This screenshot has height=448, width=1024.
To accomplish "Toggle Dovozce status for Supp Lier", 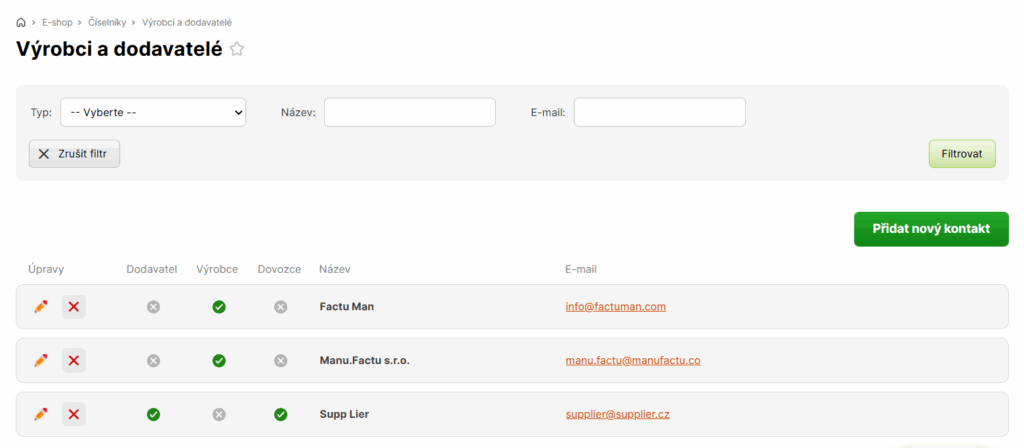I will (x=281, y=415).
